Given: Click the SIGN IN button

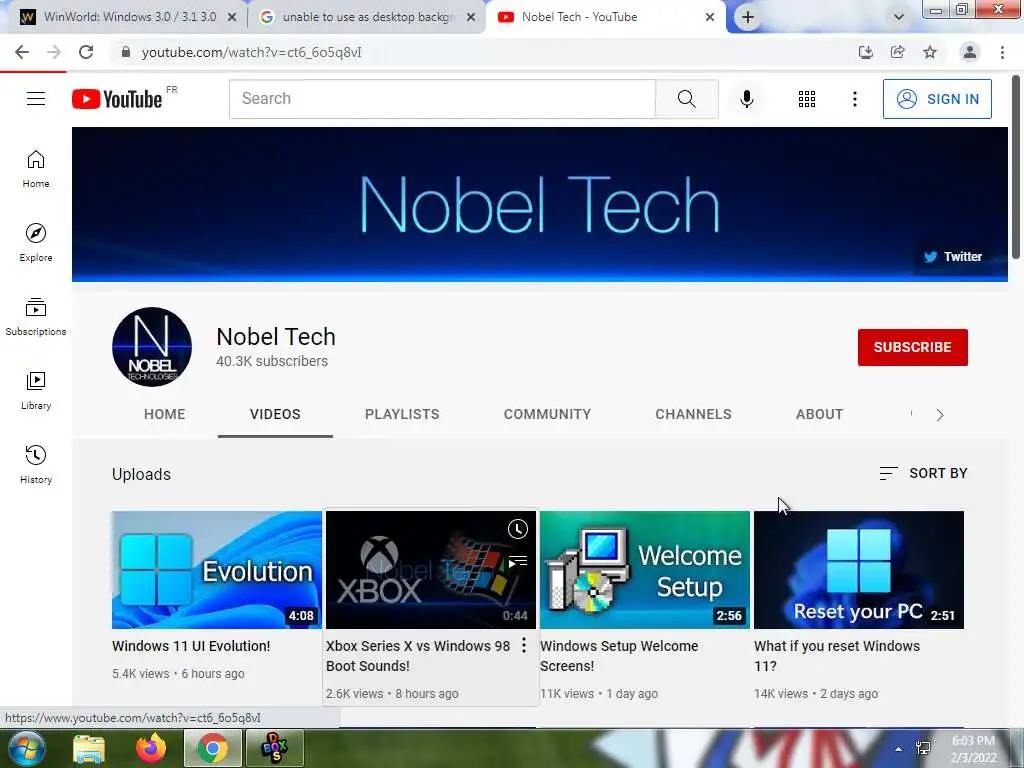Looking at the screenshot, I should click(937, 99).
